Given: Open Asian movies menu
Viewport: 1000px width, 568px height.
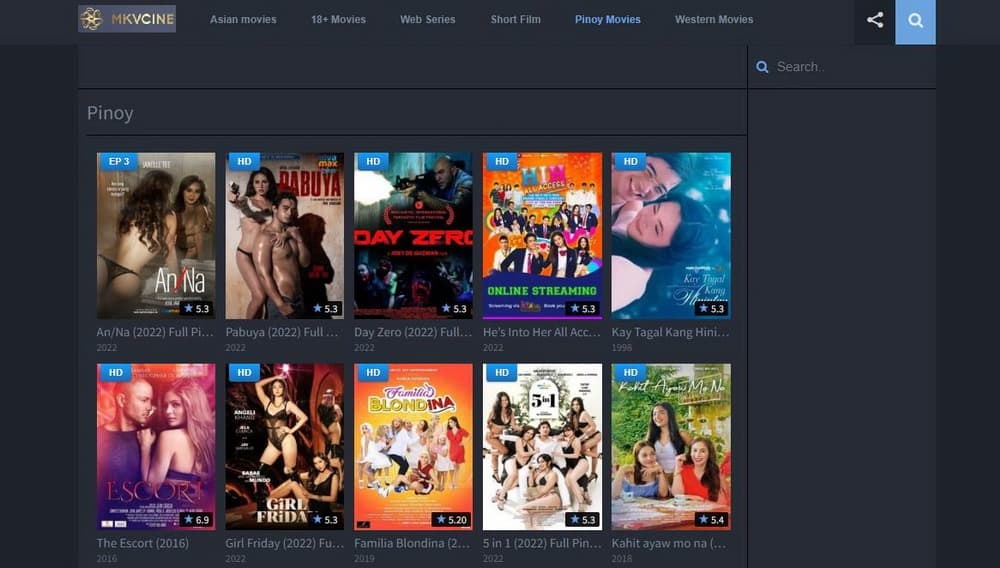Looking at the screenshot, I should pyautogui.click(x=243, y=20).
